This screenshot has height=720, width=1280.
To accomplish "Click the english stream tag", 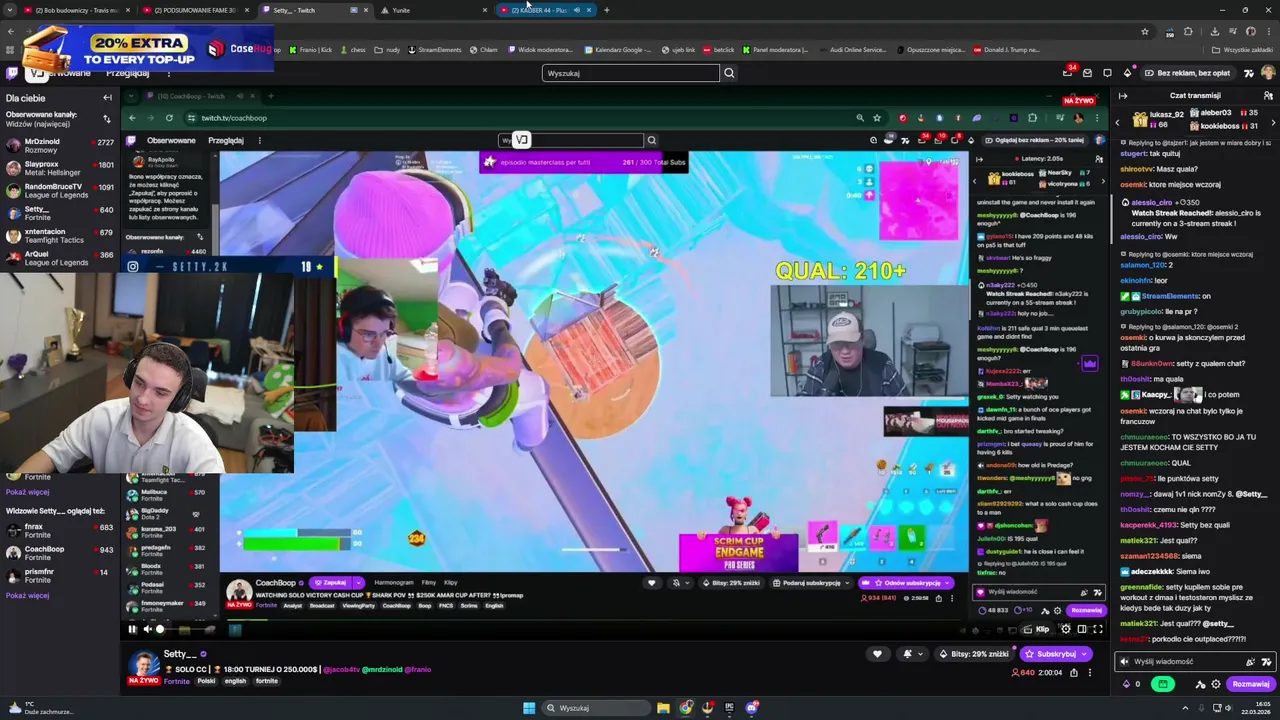I will 235,681.
